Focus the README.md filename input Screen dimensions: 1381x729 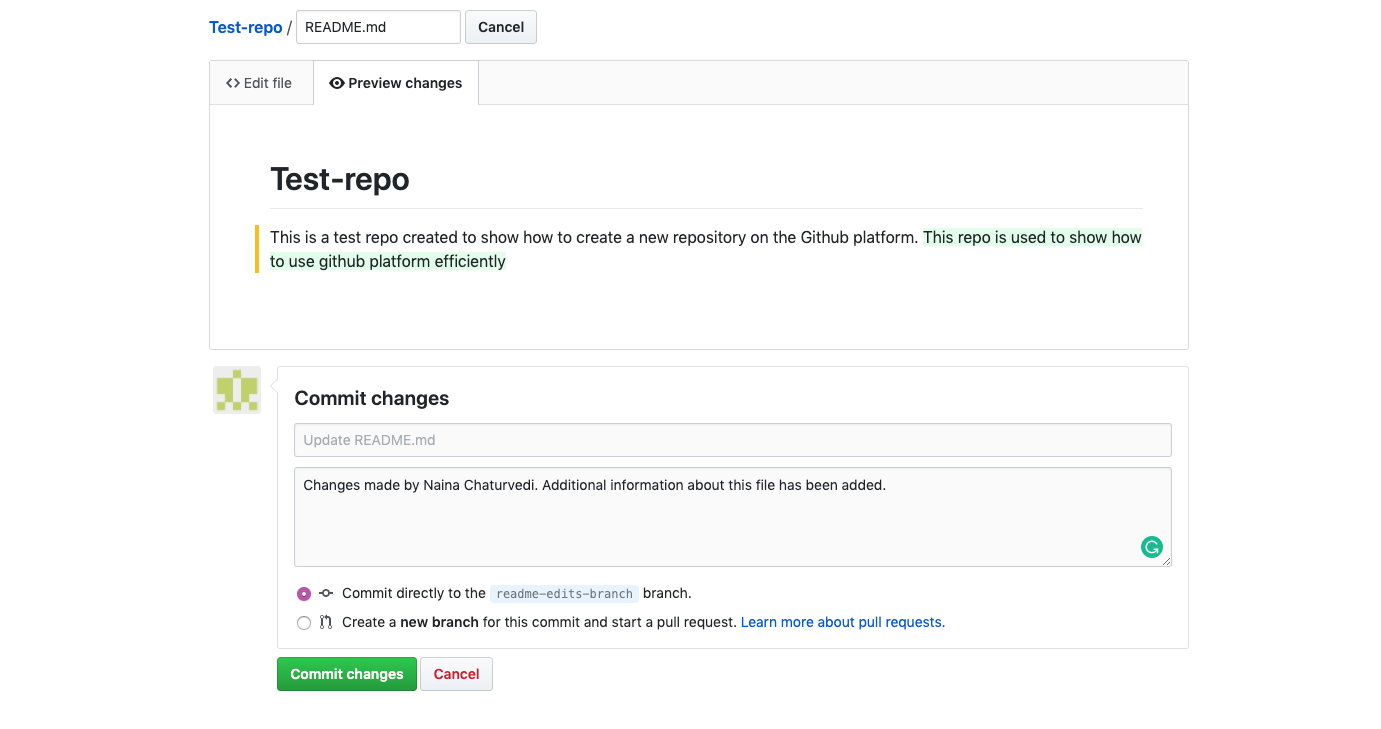click(379, 27)
